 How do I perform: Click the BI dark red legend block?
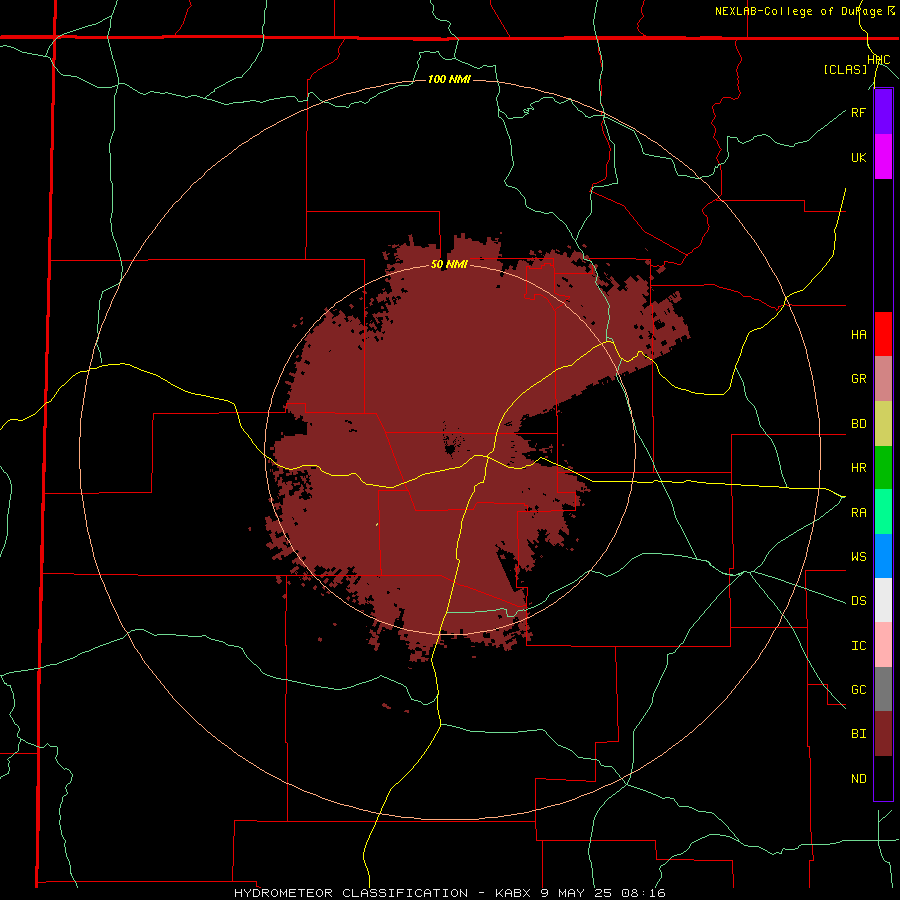click(x=883, y=734)
